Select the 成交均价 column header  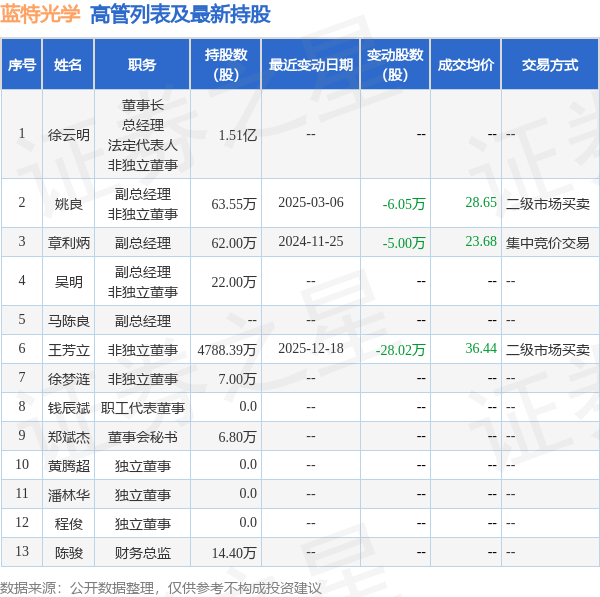[x=466, y=65]
